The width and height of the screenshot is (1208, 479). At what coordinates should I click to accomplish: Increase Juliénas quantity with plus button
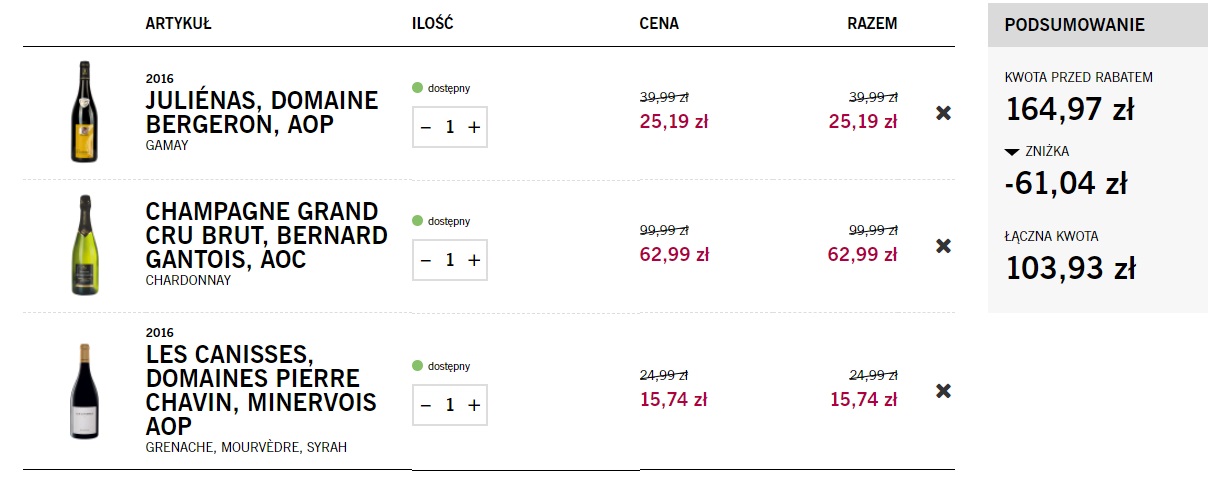coord(474,127)
